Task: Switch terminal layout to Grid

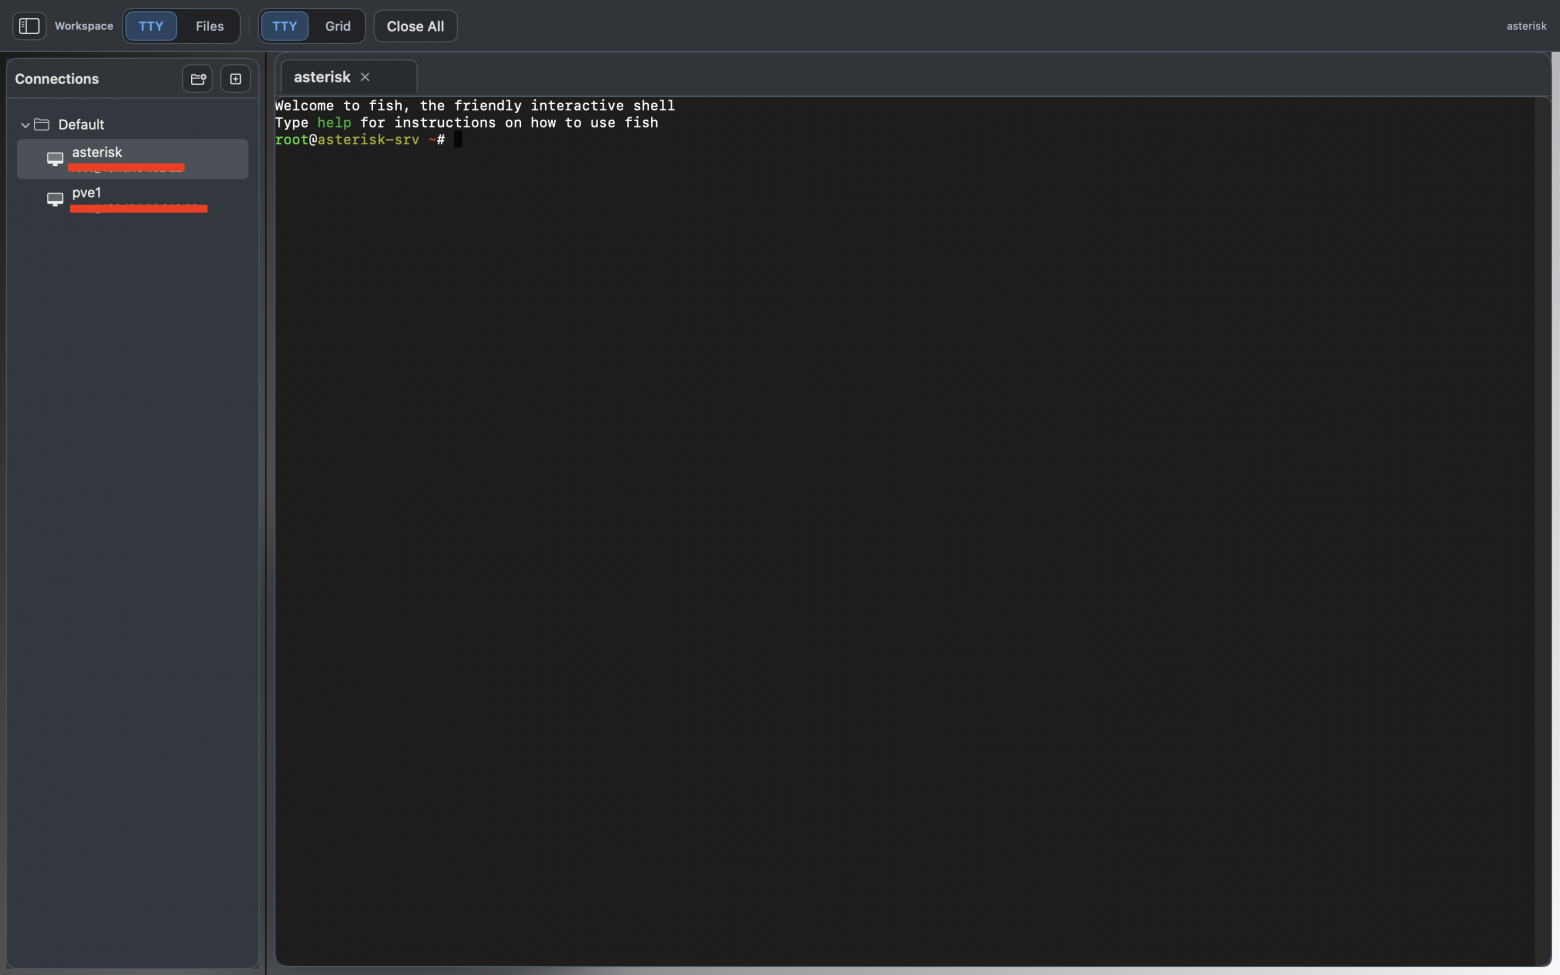Action: pos(337,26)
